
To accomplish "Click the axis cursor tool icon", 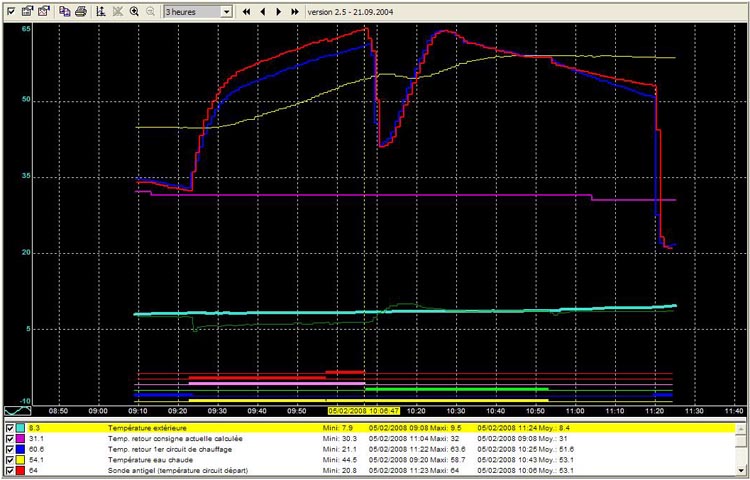I will 100,11.
